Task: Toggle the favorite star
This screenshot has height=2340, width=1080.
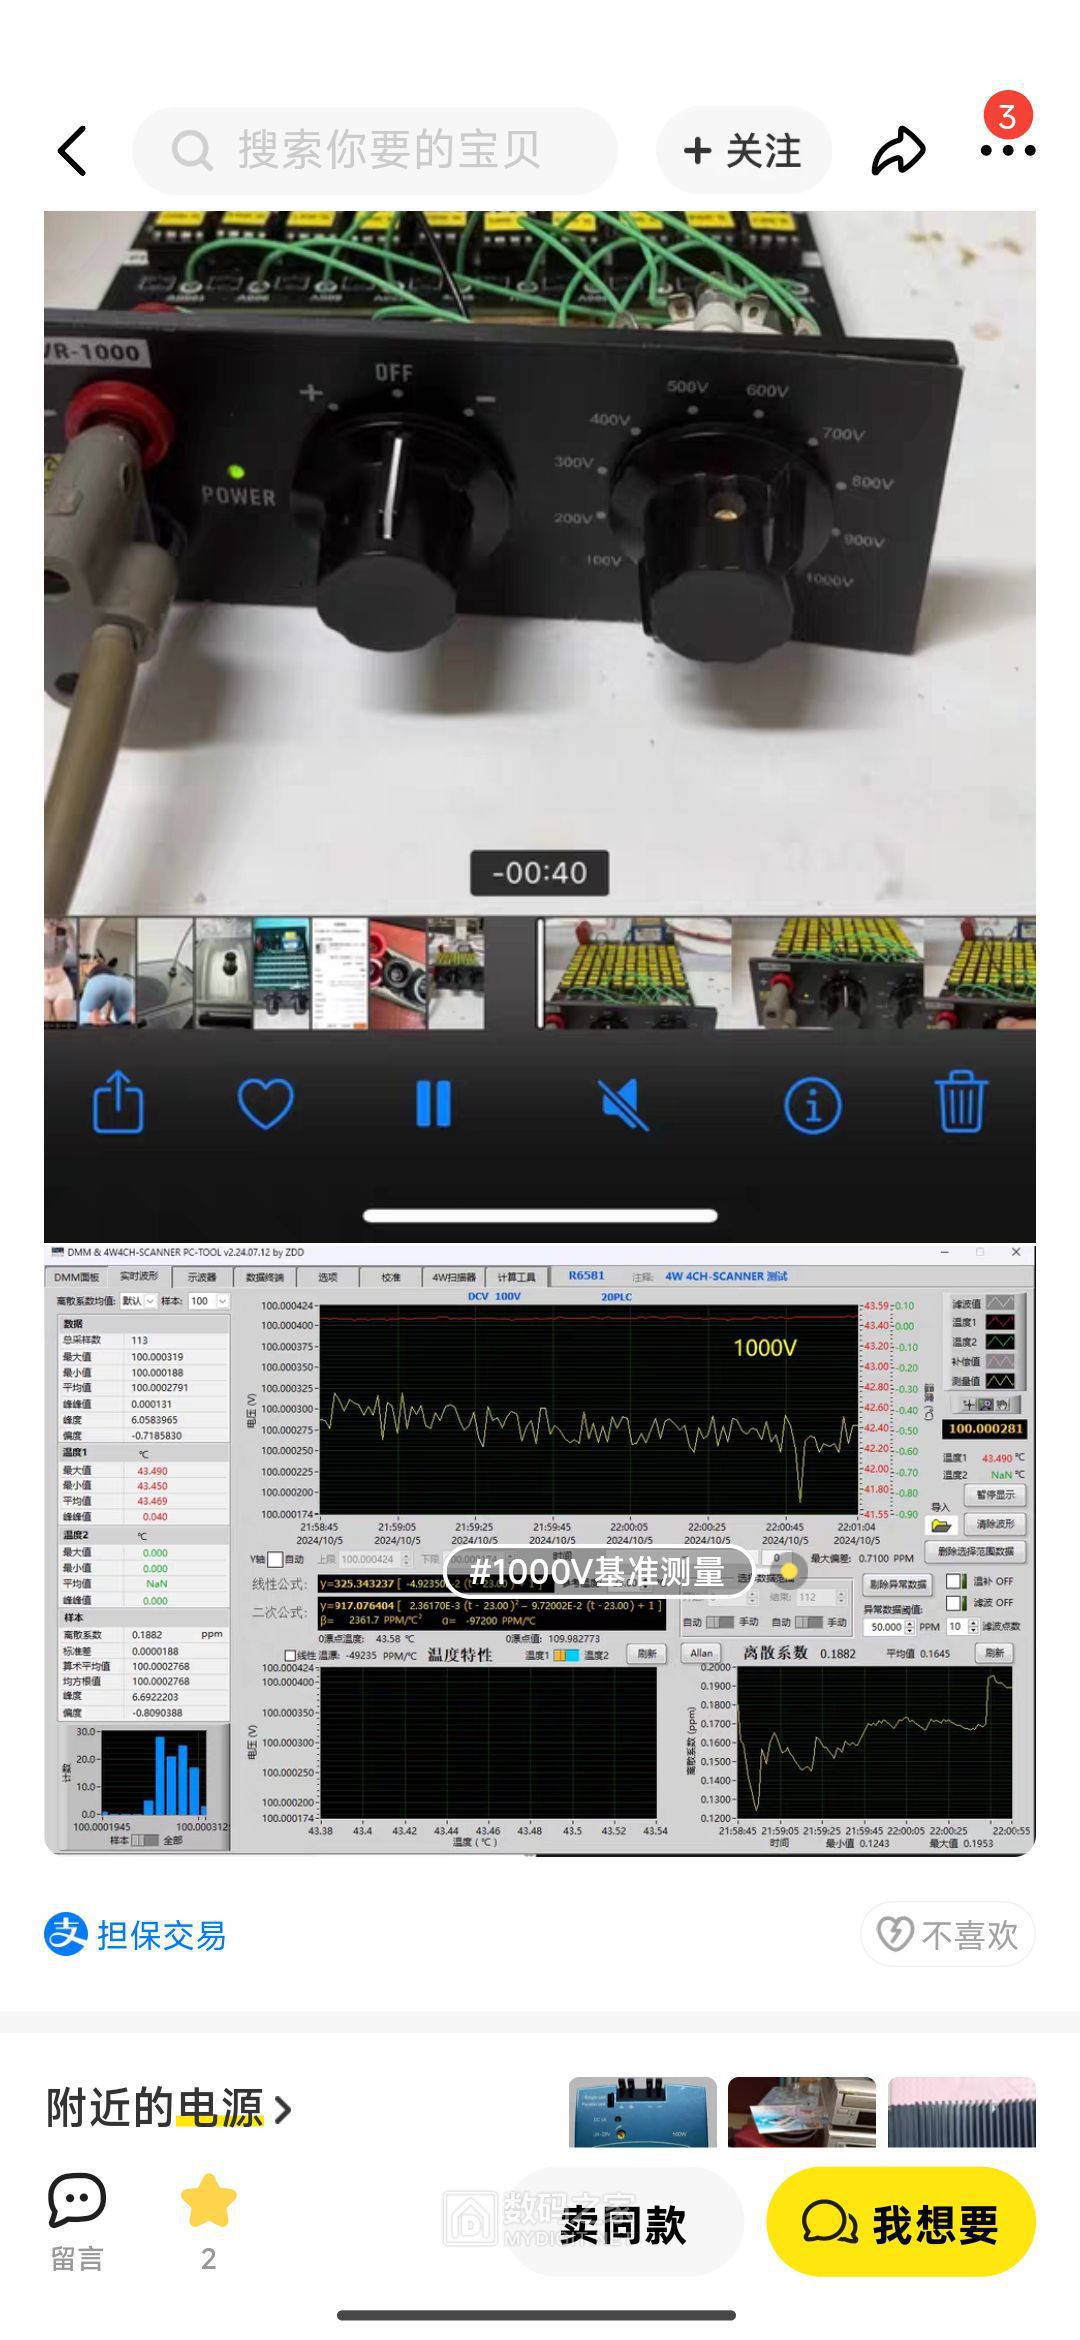Action: click(208, 2203)
